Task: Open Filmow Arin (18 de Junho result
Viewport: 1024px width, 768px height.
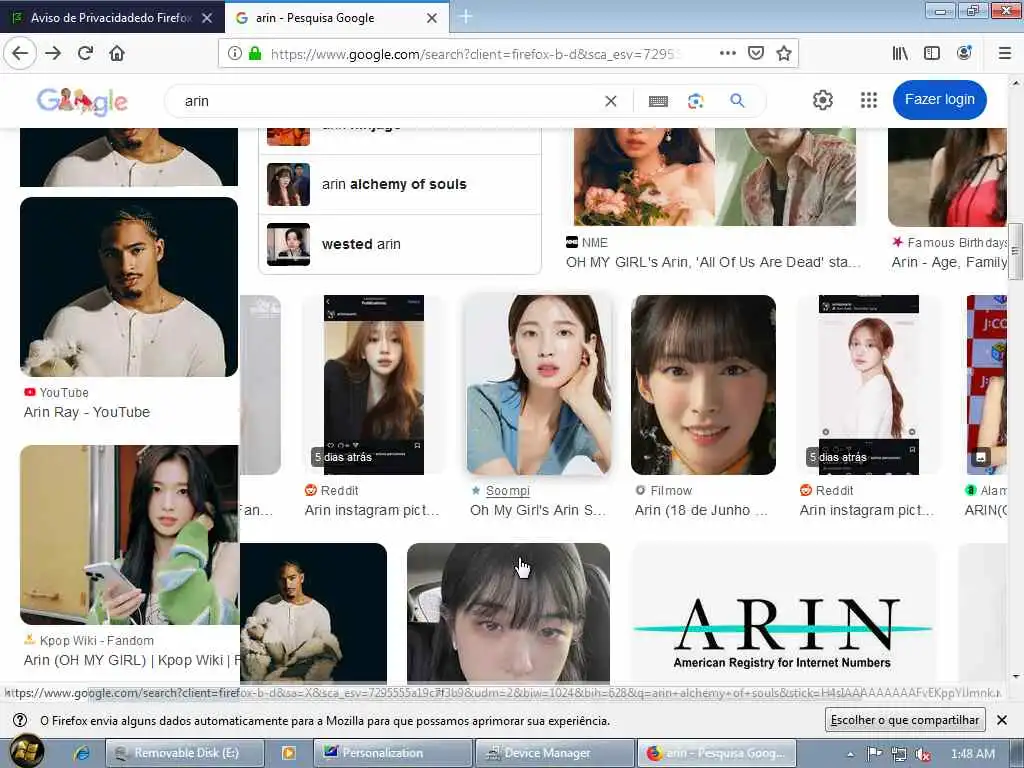Action: click(701, 510)
